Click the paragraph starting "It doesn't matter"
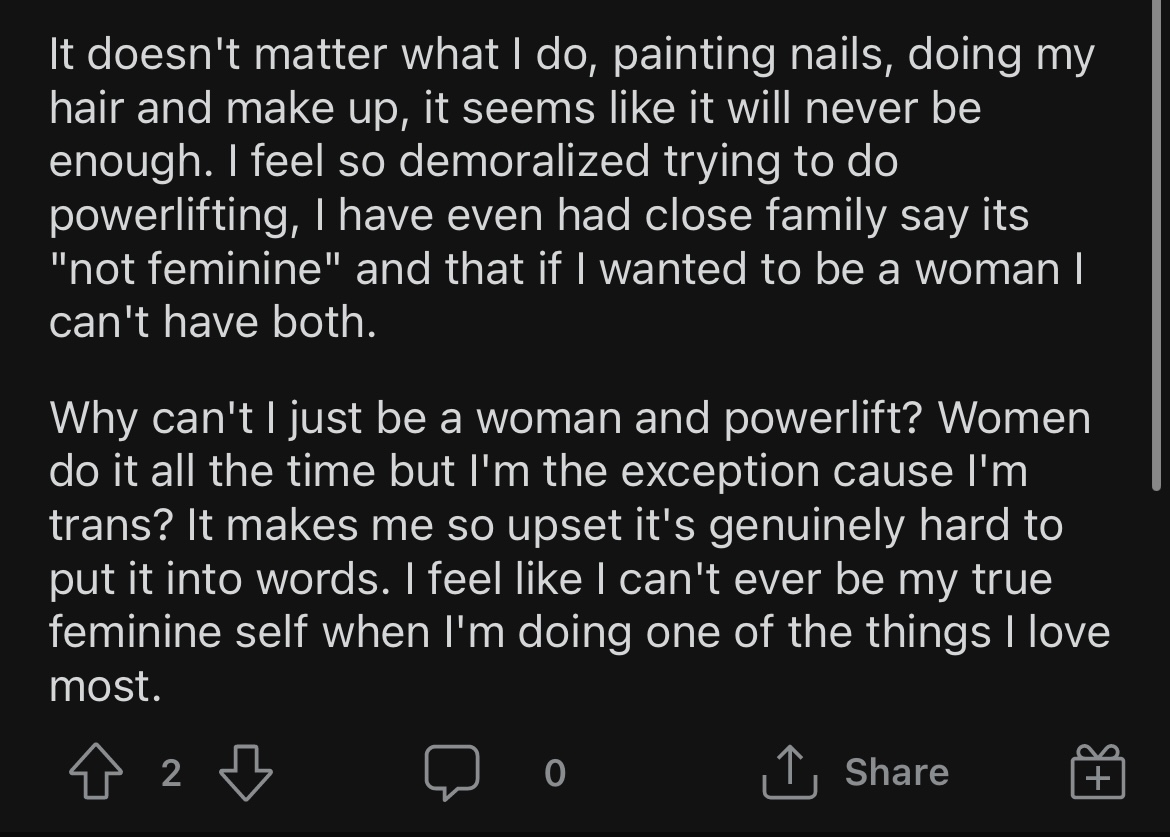This screenshot has height=837, width=1170. tap(572, 188)
